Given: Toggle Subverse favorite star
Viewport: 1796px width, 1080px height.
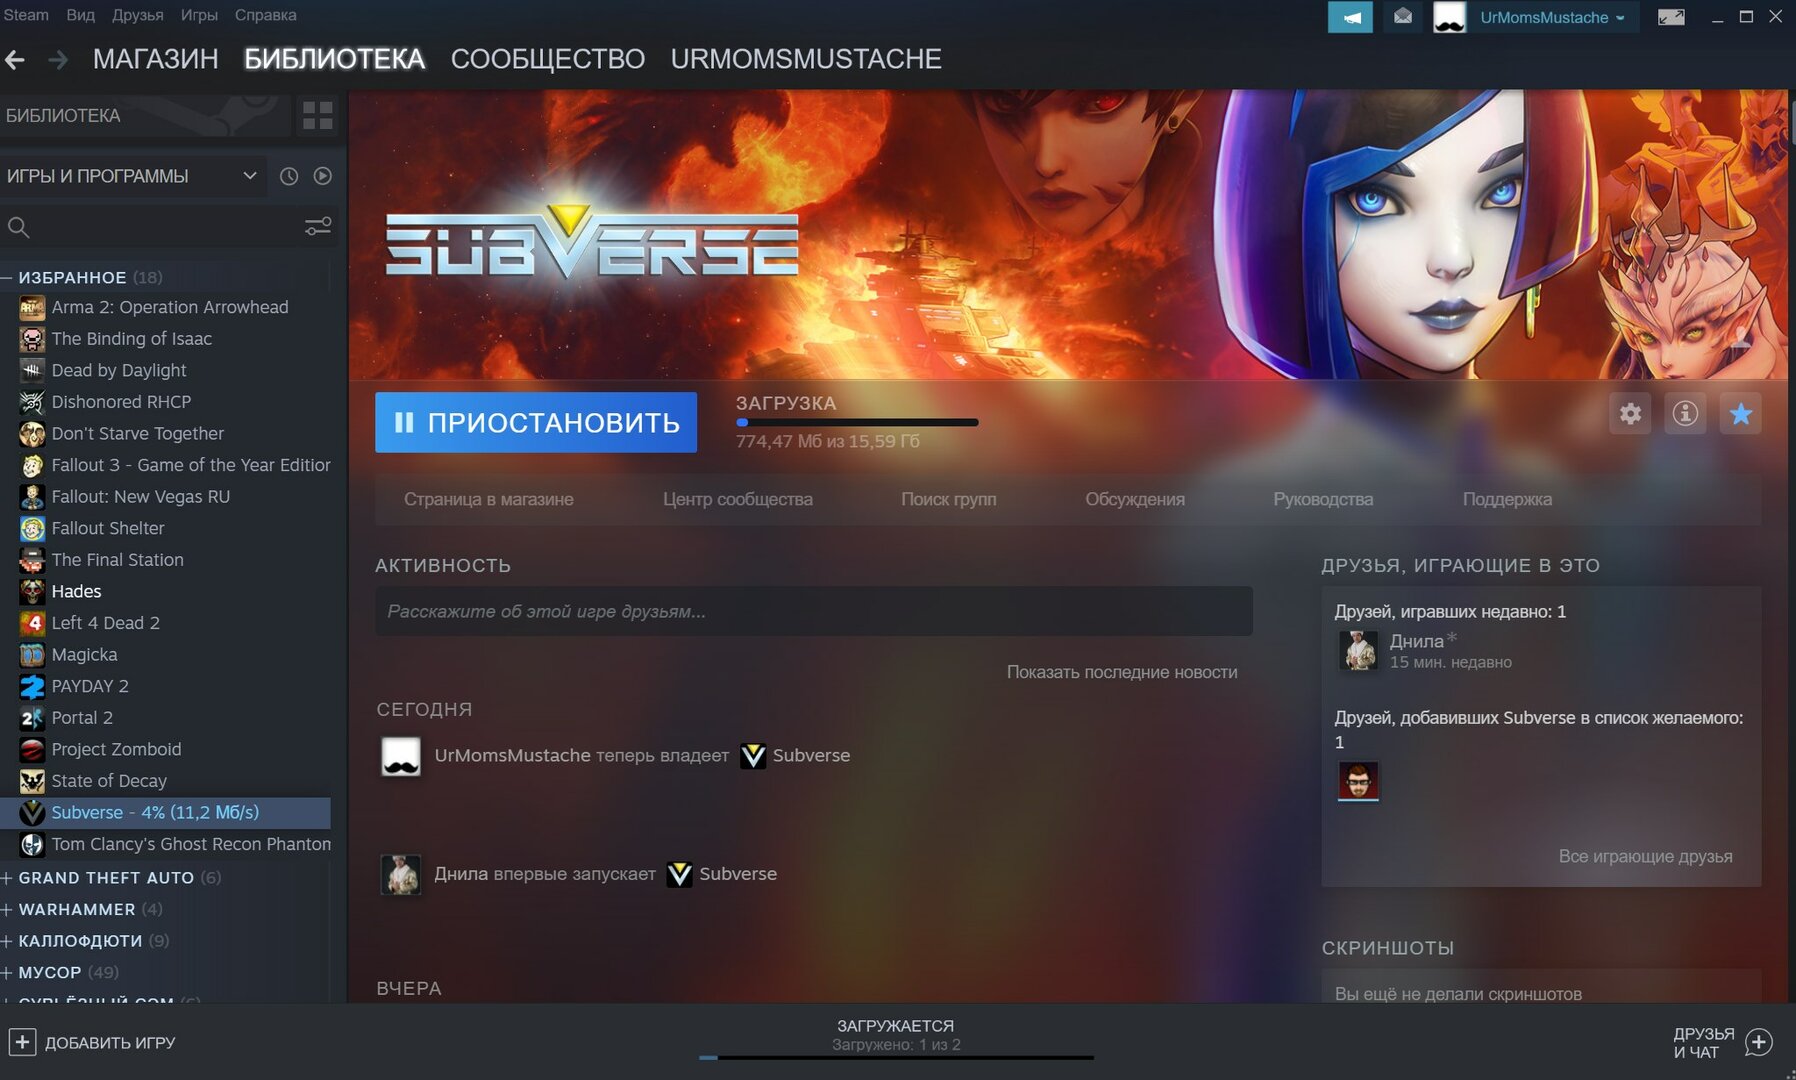Looking at the screenshot, I should coord(1740,413).
